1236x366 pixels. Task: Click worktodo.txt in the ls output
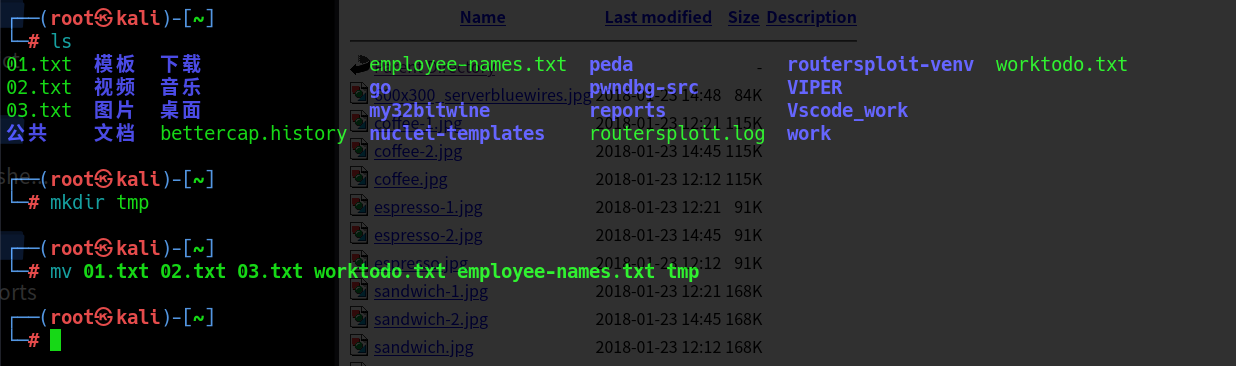[x=1062, y=64]
